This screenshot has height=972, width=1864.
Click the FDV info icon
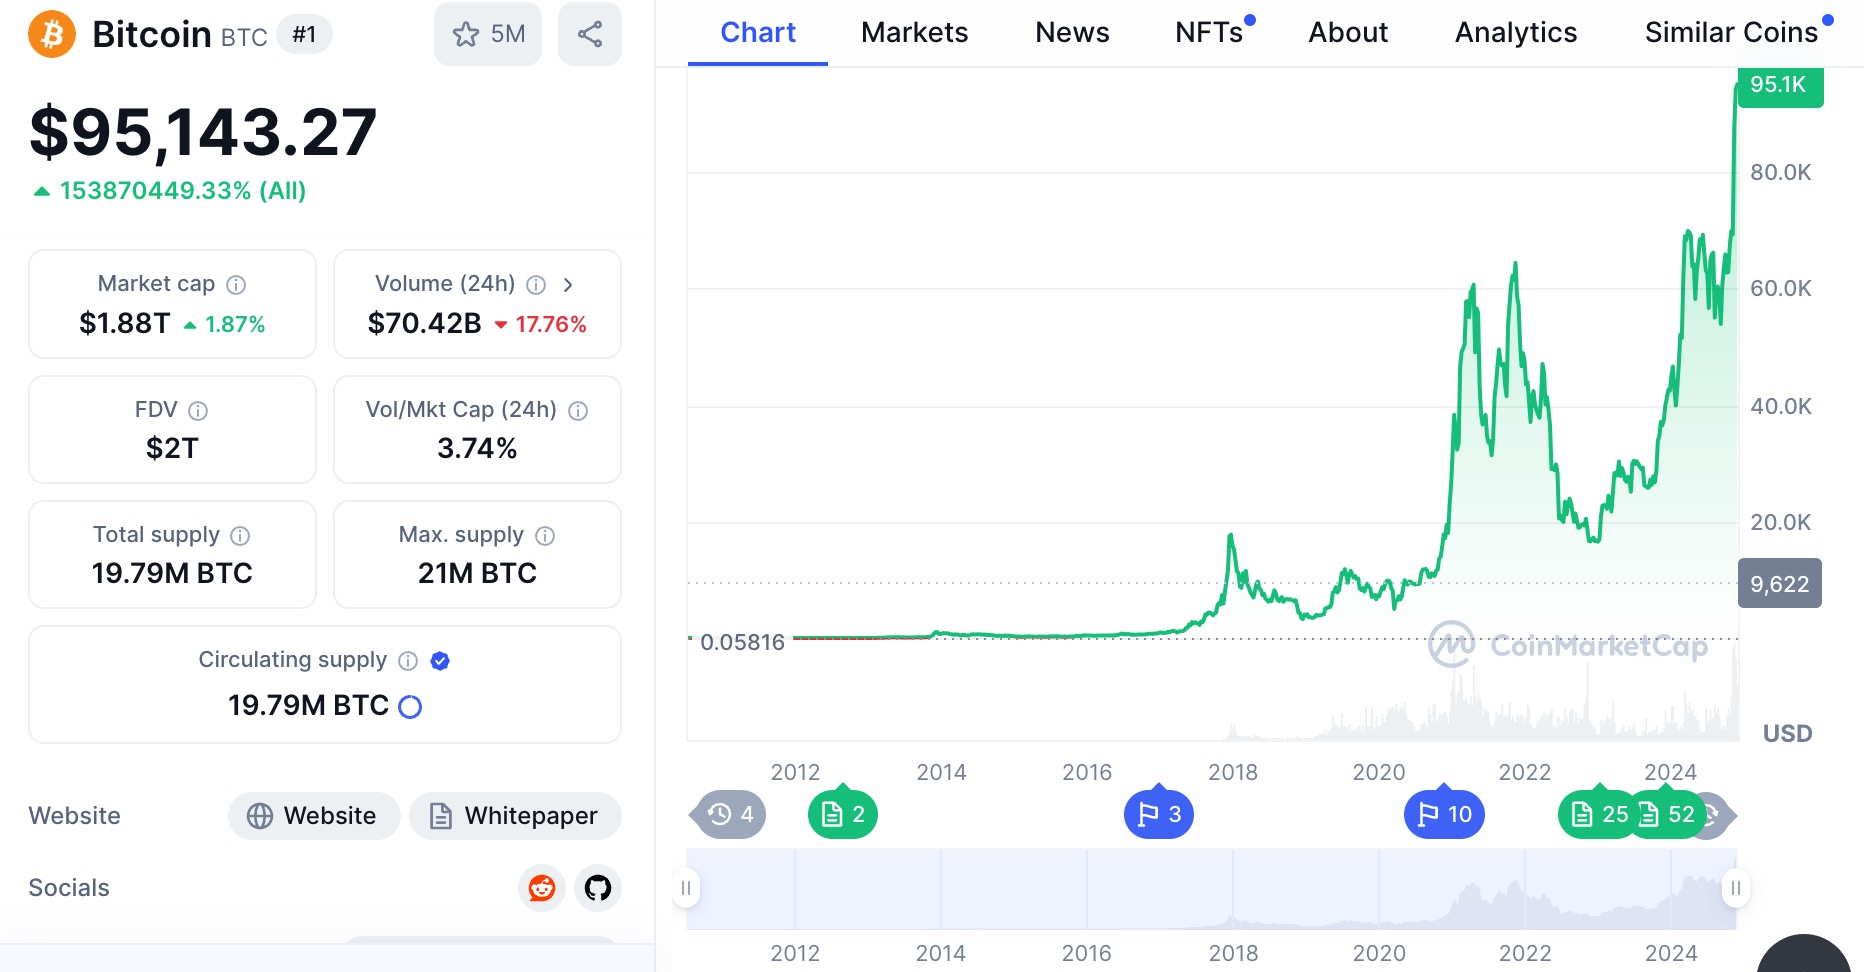(x=198, y=411)
